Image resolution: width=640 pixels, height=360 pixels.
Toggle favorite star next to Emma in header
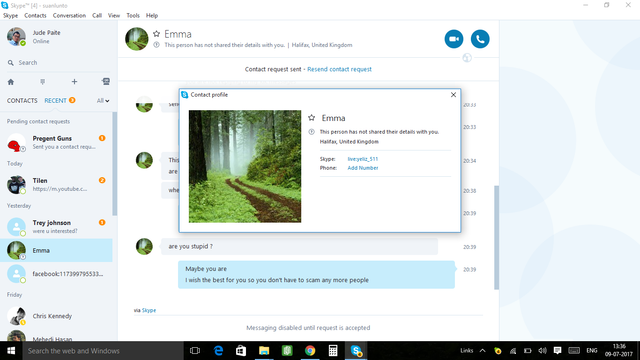click(x=156, y=34)
